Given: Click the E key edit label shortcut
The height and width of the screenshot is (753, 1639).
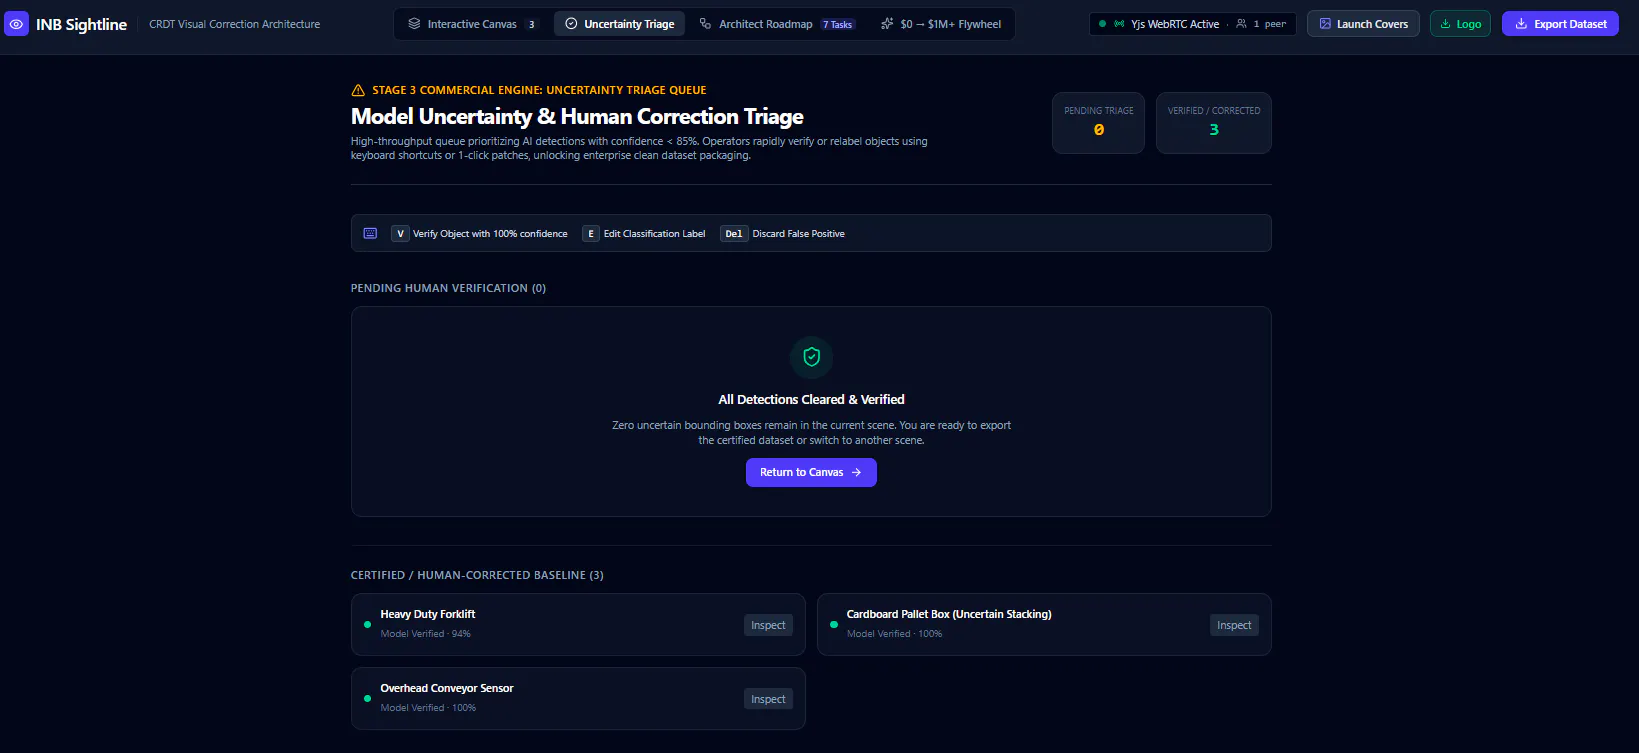Looking at the screenshot, I should point(590,234).
